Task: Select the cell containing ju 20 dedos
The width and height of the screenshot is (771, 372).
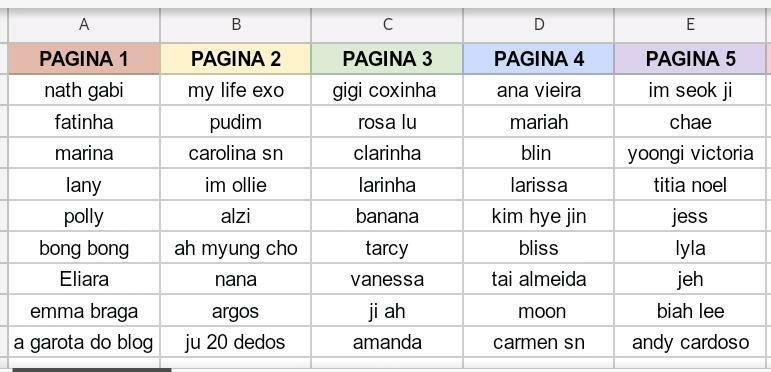Action: pos(236,342)
